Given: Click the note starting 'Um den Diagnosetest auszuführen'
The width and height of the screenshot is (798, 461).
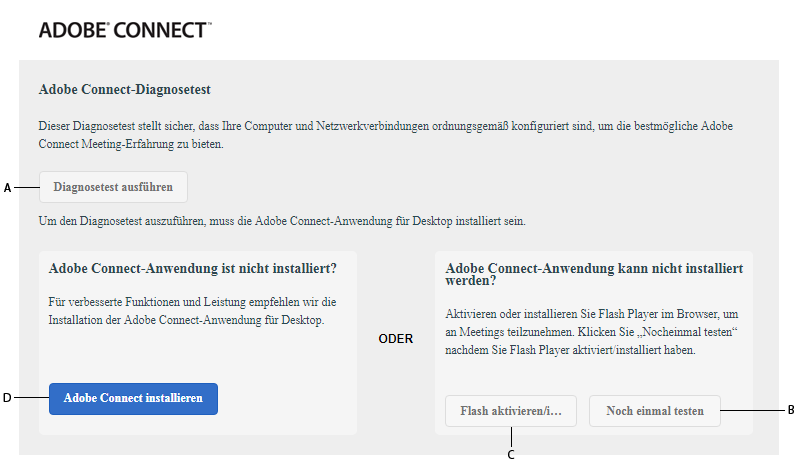Looking at the screenshot, I should coord(281,220).
